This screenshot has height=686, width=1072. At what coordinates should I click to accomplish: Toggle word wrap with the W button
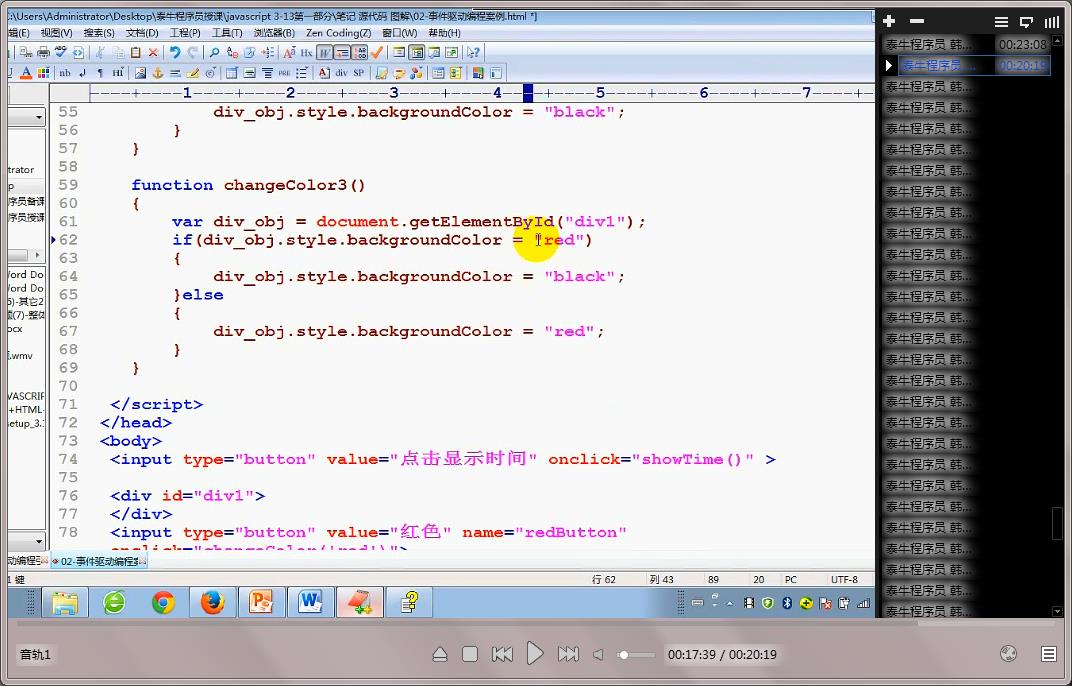[x=324, y=52]
